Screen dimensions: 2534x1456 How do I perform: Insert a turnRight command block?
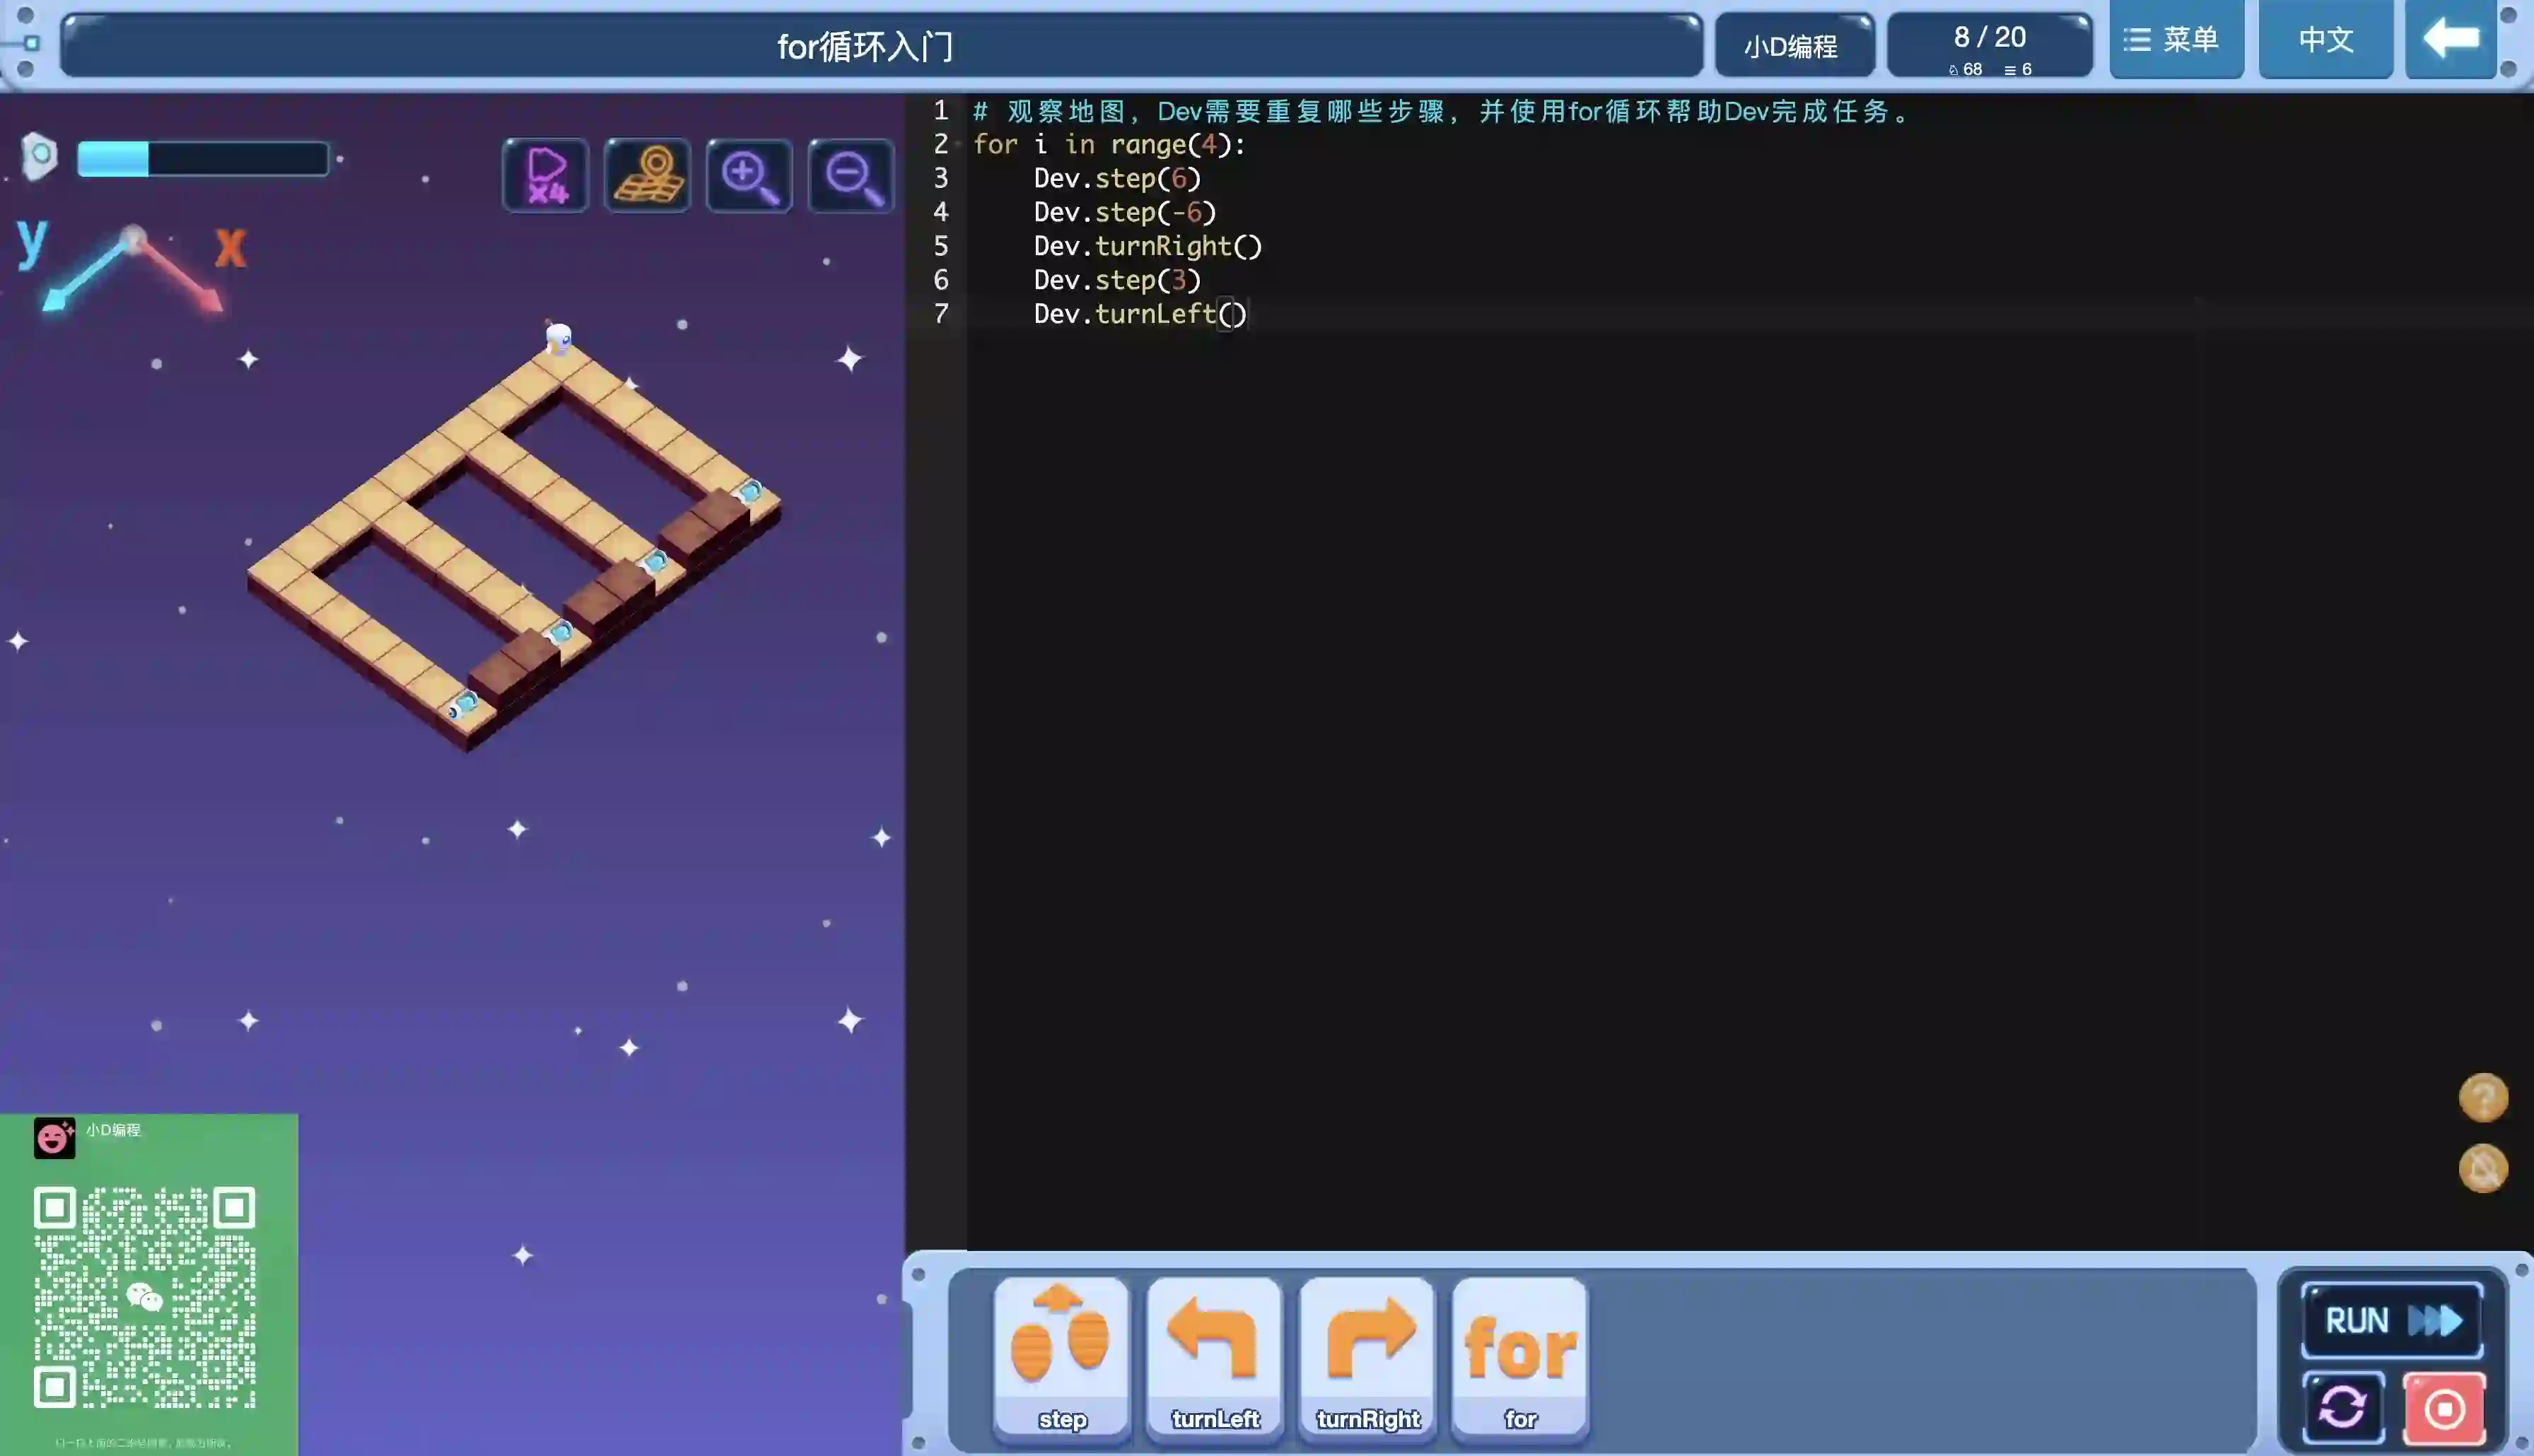(1367, 1357)
